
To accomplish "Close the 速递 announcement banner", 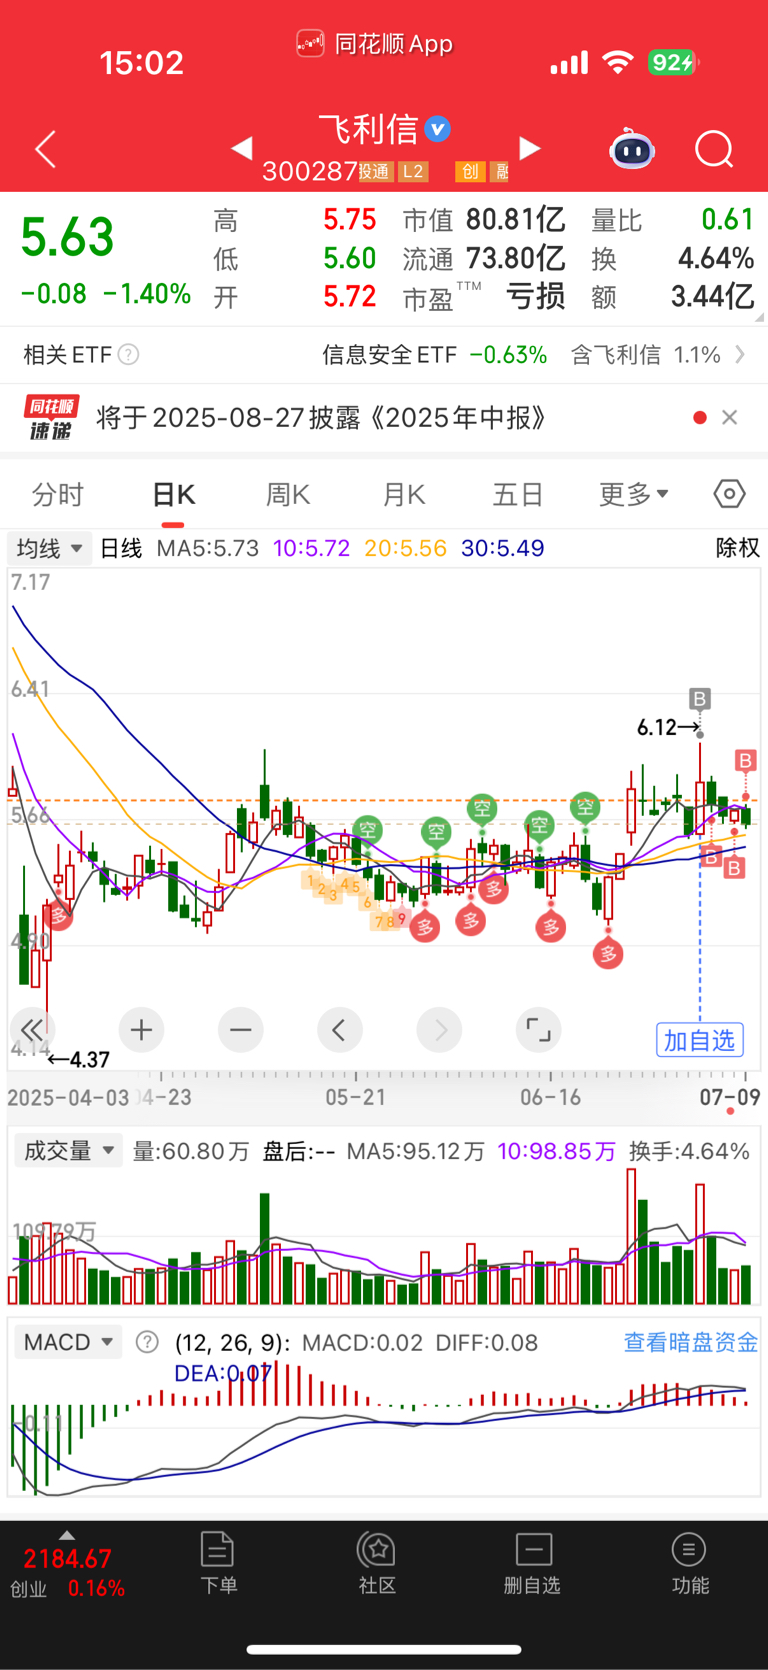I will (730, 417).
